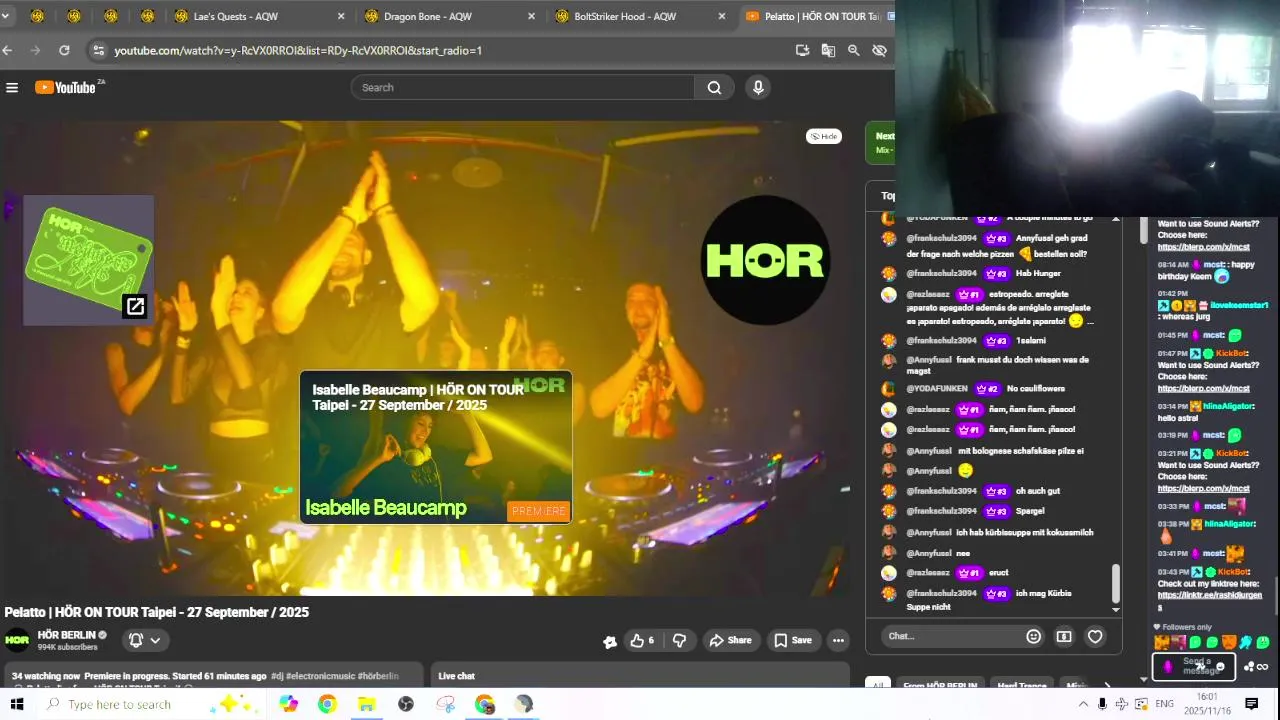1280x720 pixels.
Task: Open the notification bell subscription dropdown
Action: pos(144,640)
